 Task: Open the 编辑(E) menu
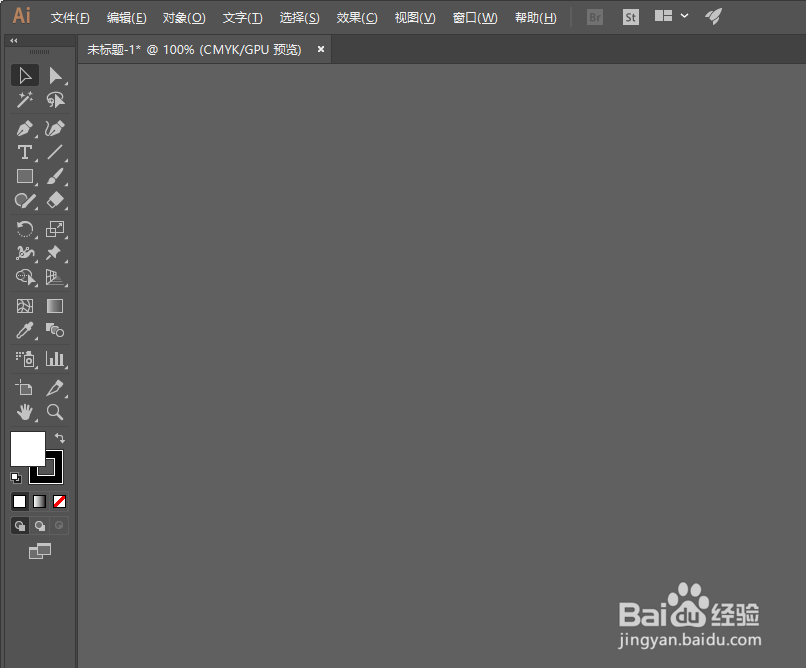point(126,18)
